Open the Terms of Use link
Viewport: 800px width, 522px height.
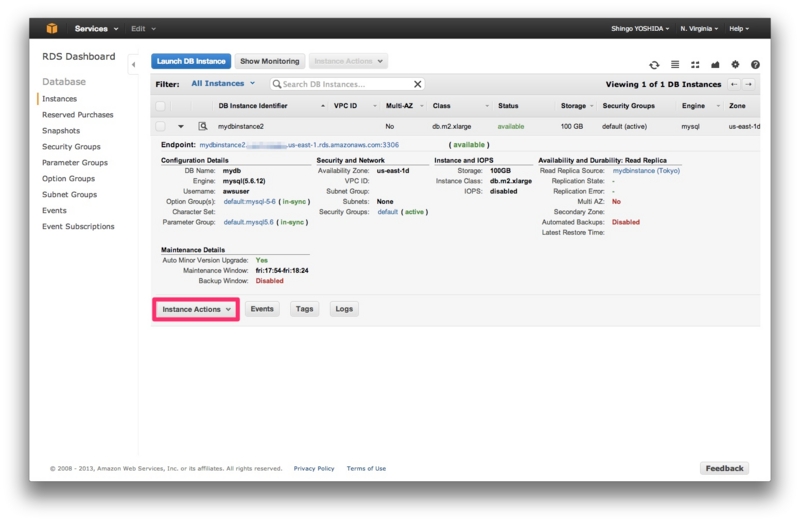(366, 468)
